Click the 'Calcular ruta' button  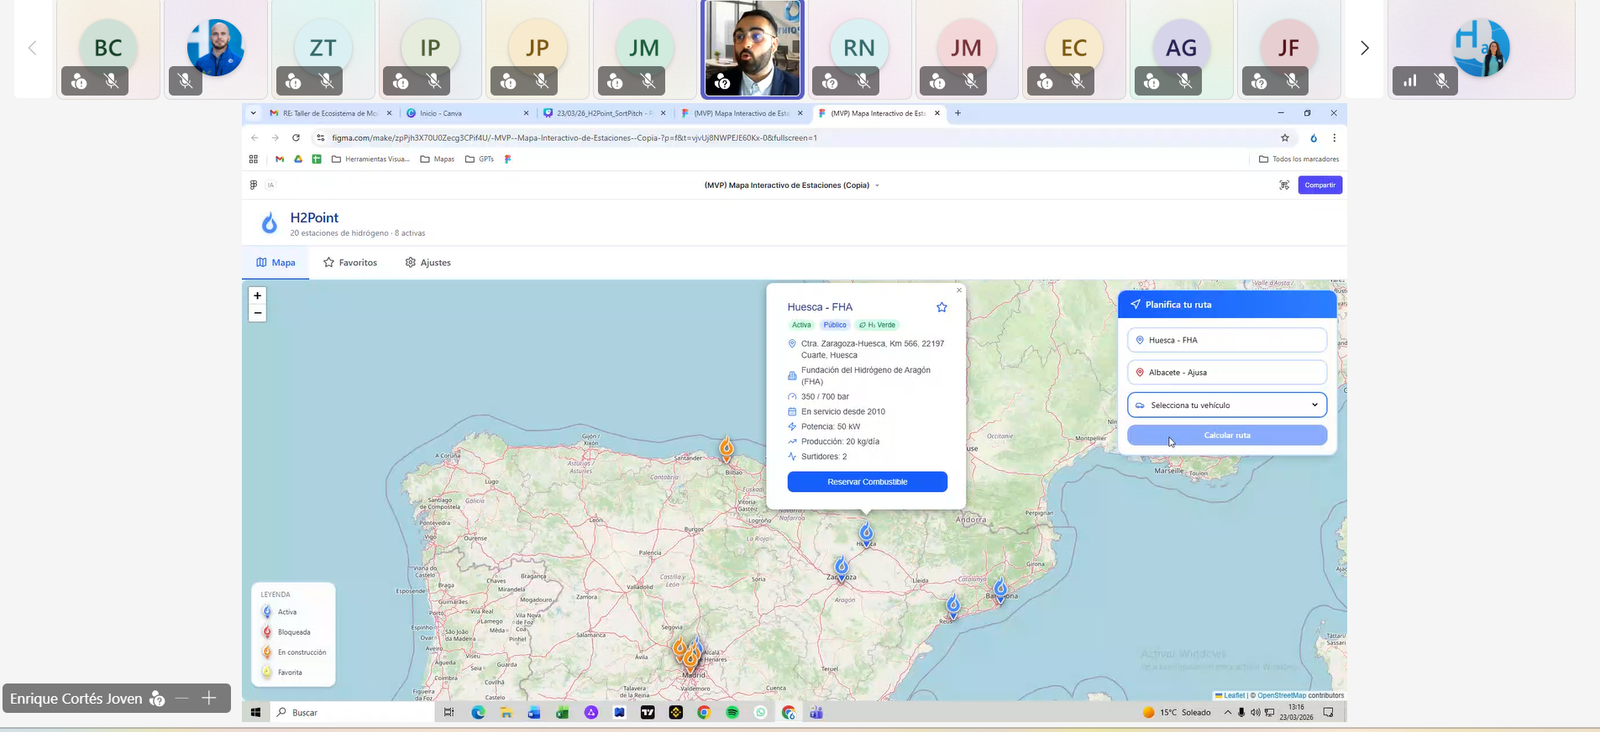click(1227, 435)
